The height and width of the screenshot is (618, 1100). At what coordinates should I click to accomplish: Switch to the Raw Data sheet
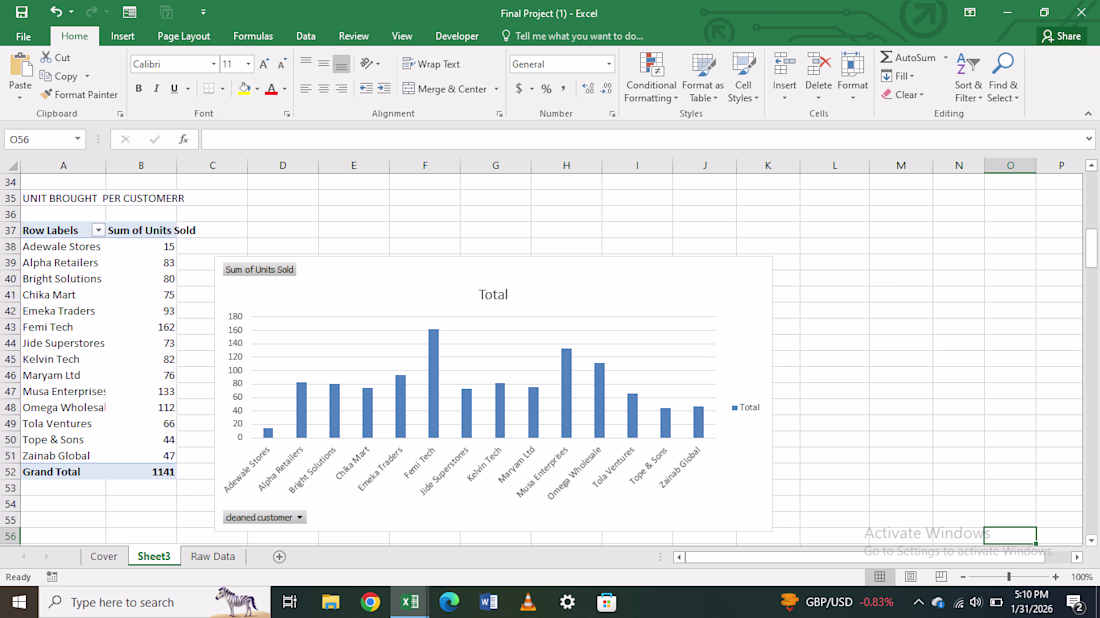coord(213,556)
